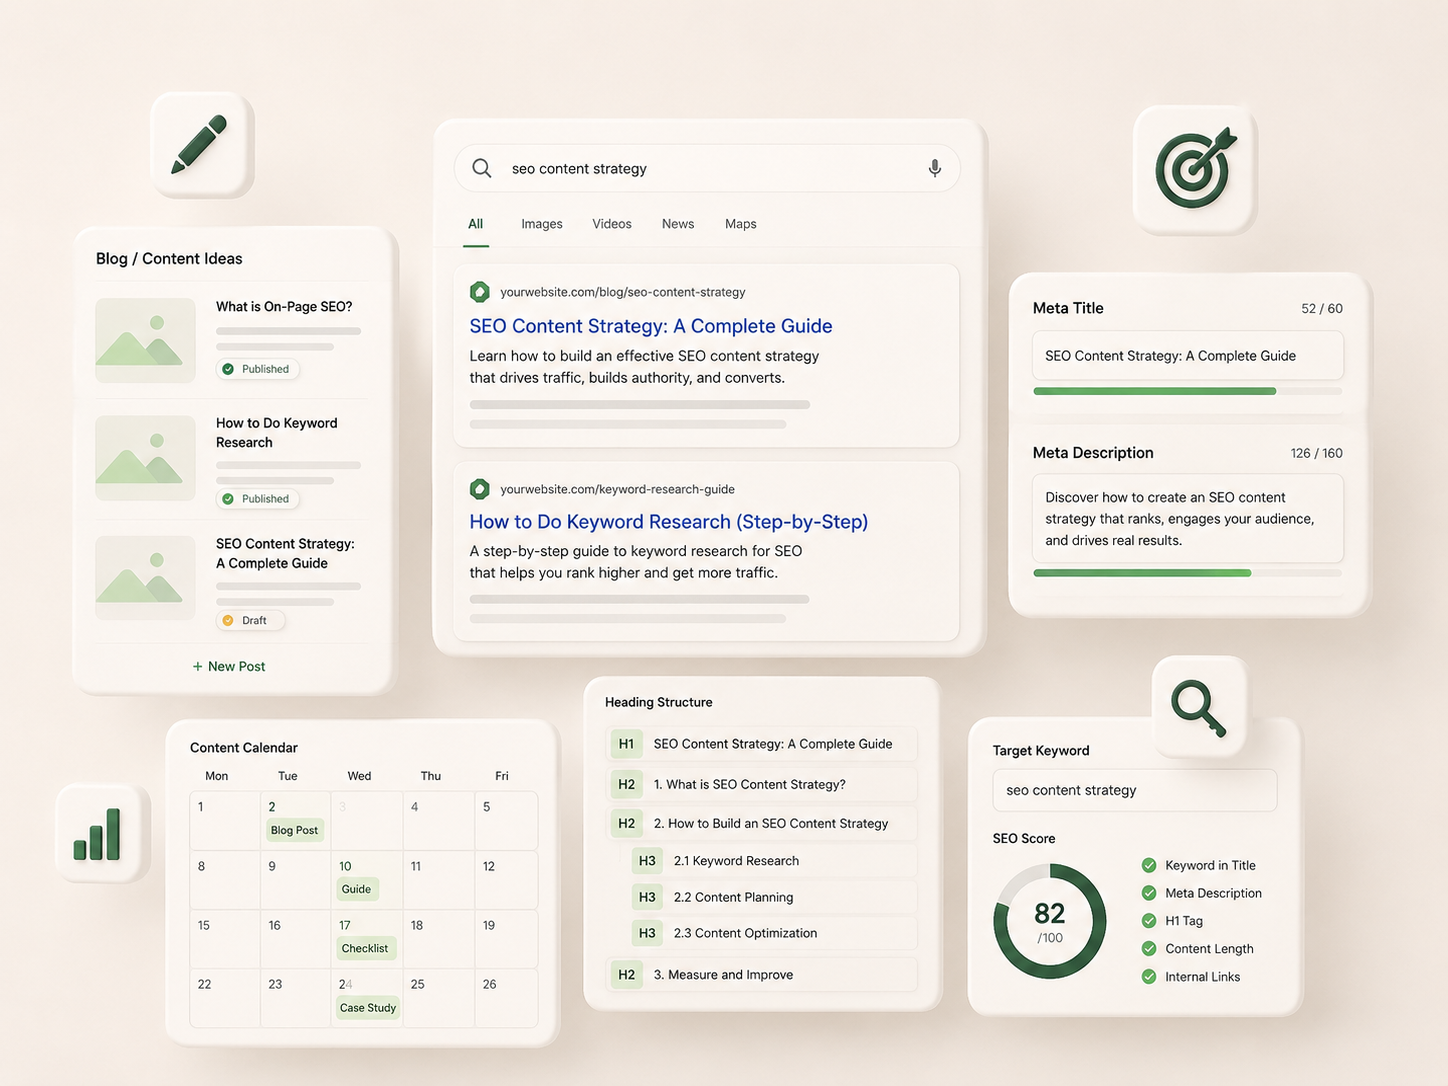
Task: Click the Meta Title progress bar
Action: (x=1188, y=391)
